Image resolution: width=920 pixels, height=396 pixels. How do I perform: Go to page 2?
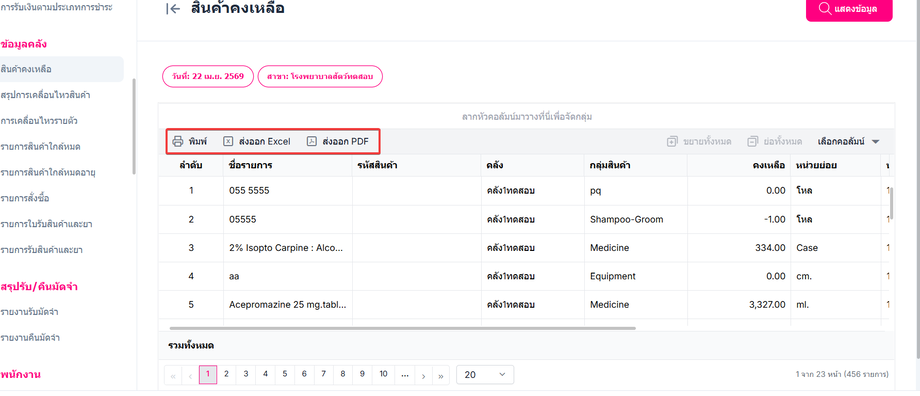click(226, 374)
